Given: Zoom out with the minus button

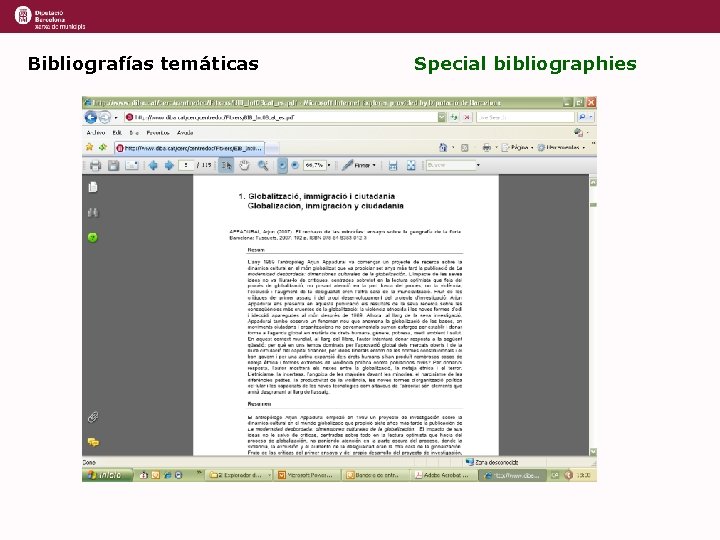Looking at the screenshot, I should 282,165.
